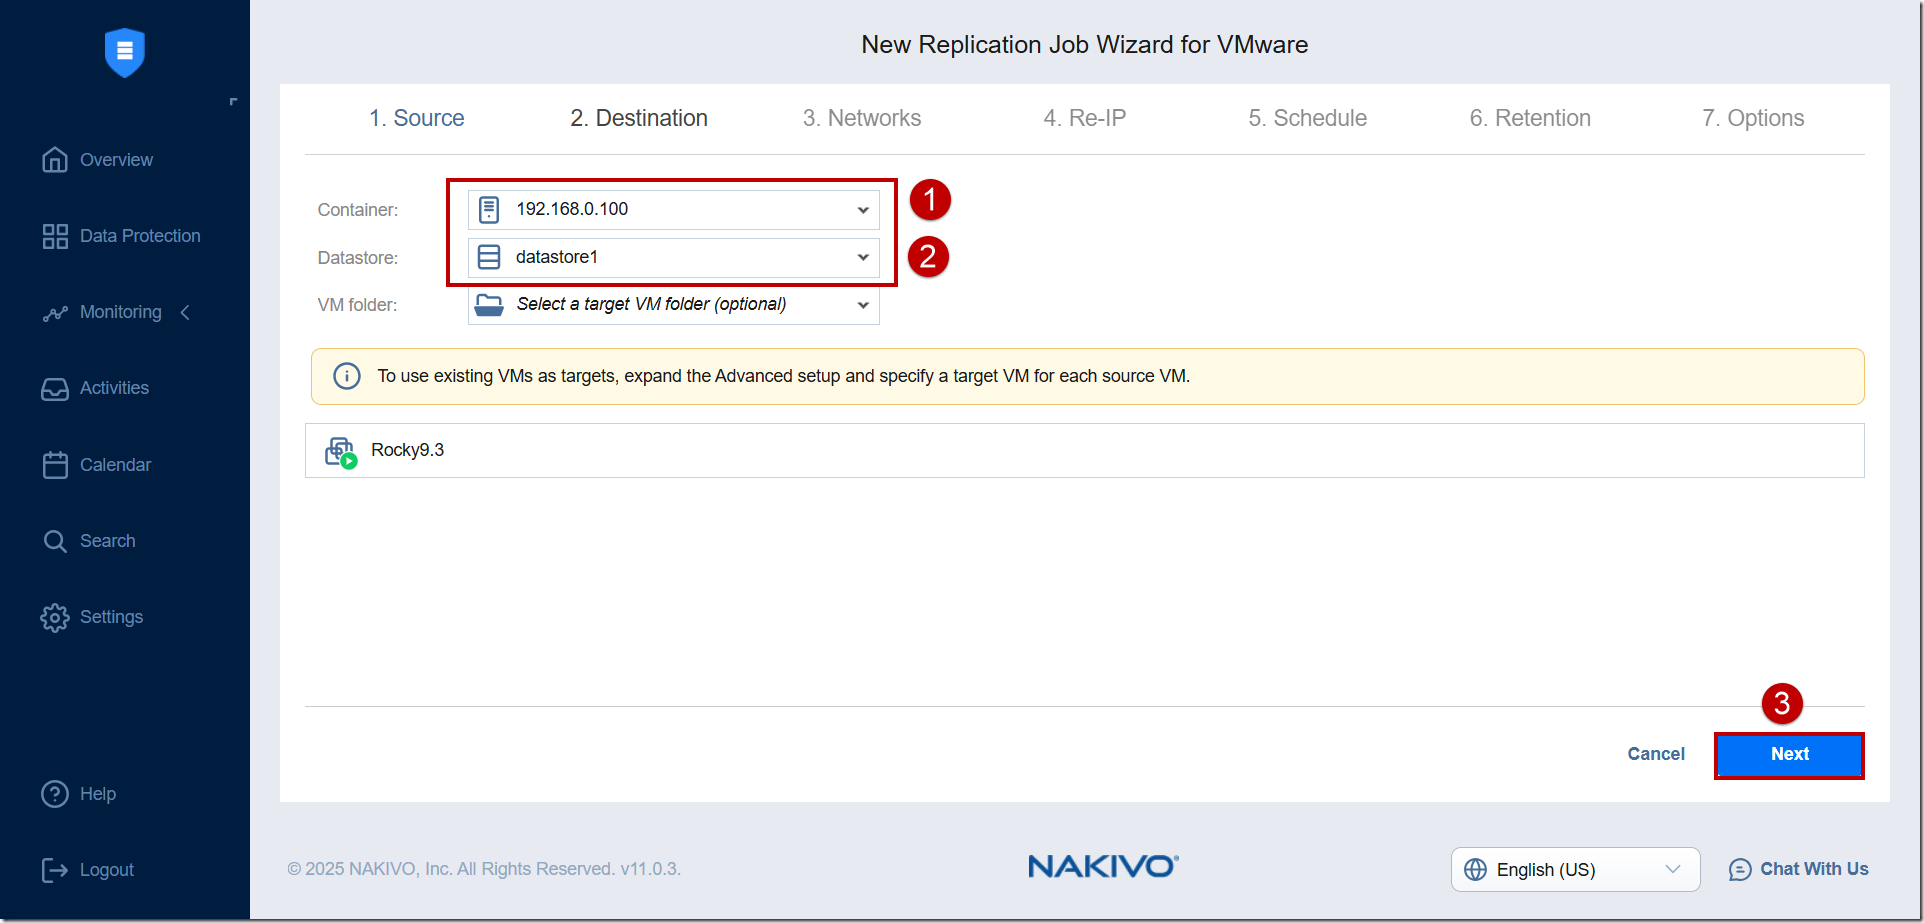Open the Datastore dropdown arrow
This screenshot has width=1924, height=923.
pyautogui.click(x=863, y=258)
